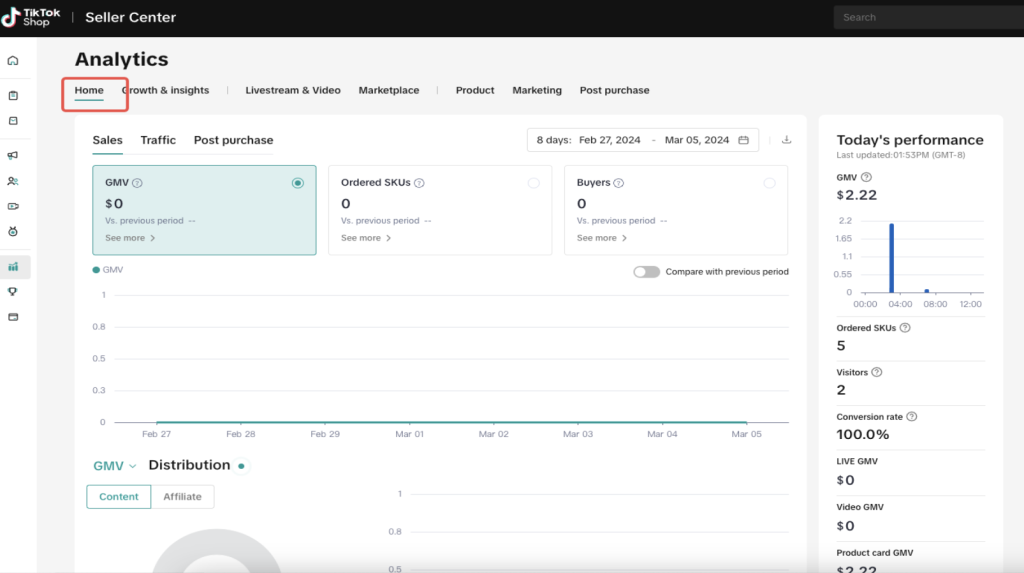
Task: Toggle Compare with previous period switch
Action: pos(646,272)
